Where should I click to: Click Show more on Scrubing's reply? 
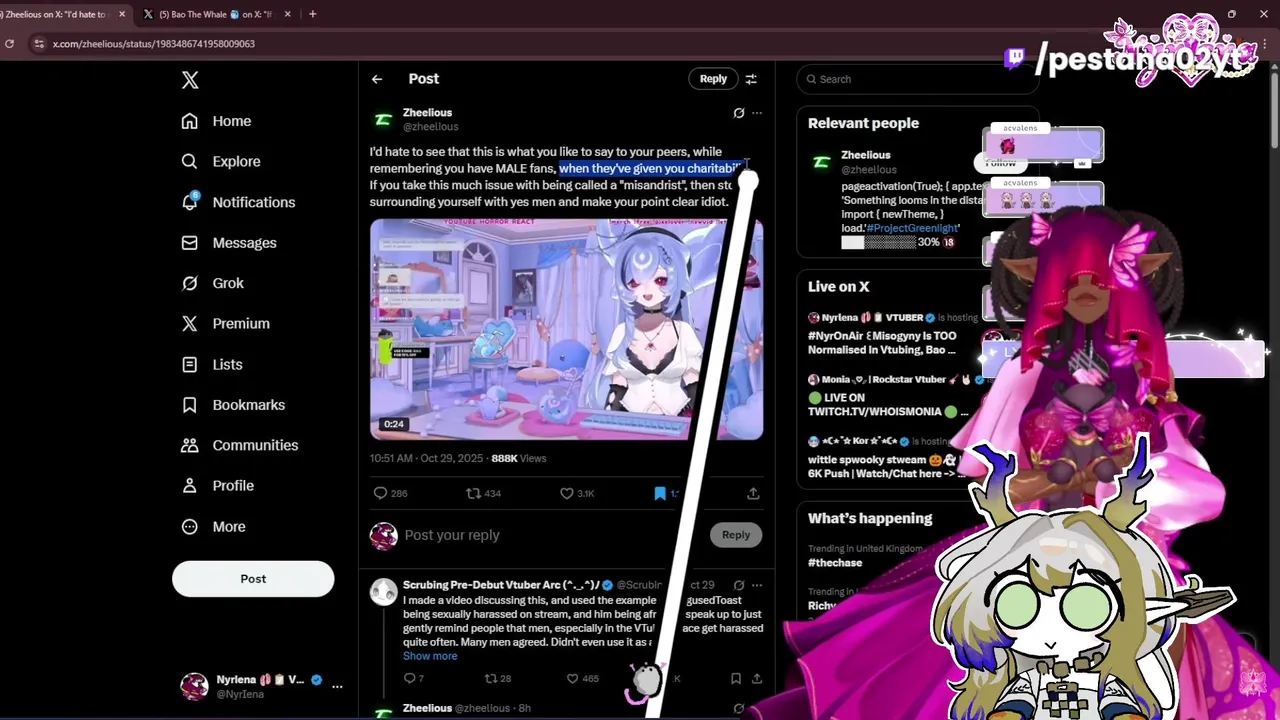pyautogui.click(x=430, y=656)
